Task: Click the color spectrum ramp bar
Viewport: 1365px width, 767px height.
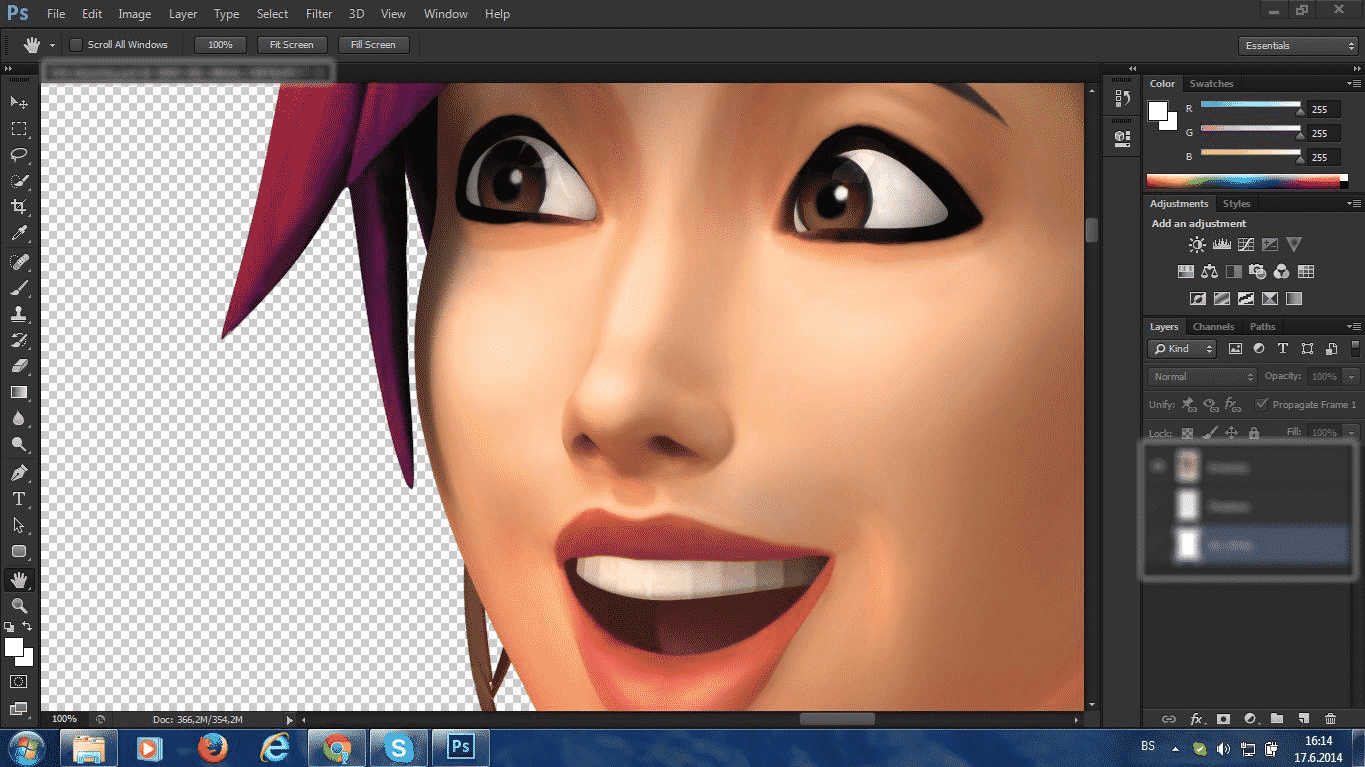Action: tap(1243, 182)
